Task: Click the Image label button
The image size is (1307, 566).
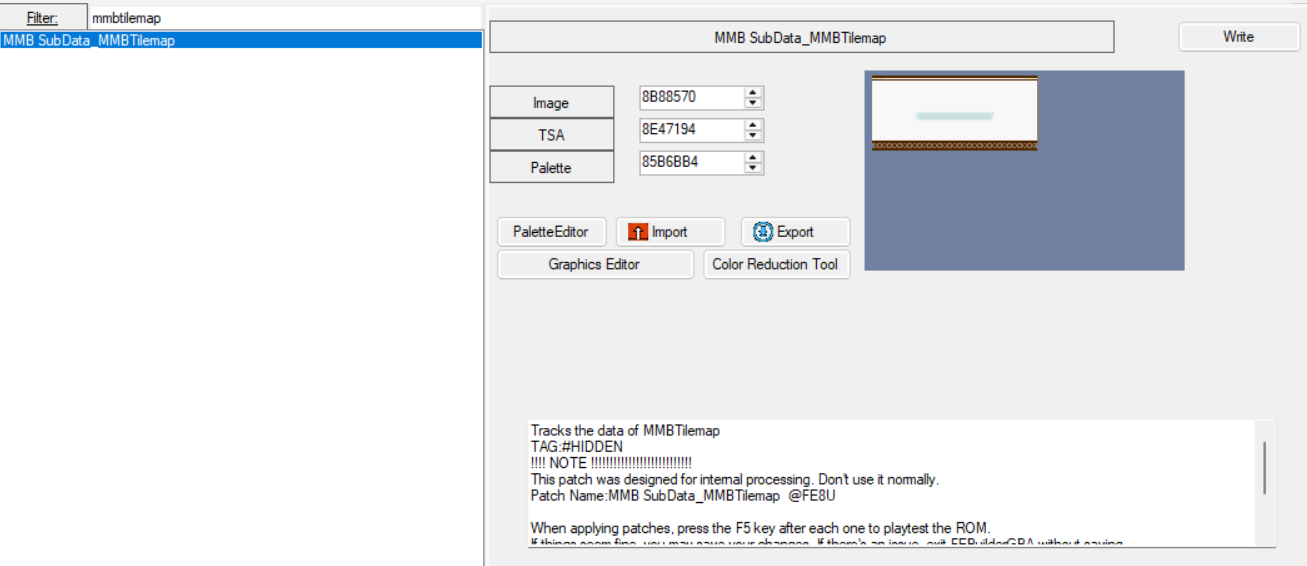Action: [x=551, y=103]
